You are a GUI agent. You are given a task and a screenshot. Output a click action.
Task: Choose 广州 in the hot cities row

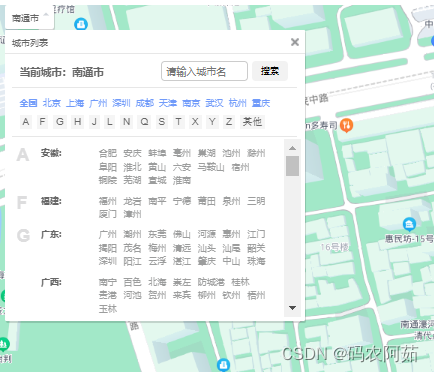coord(98,103)
